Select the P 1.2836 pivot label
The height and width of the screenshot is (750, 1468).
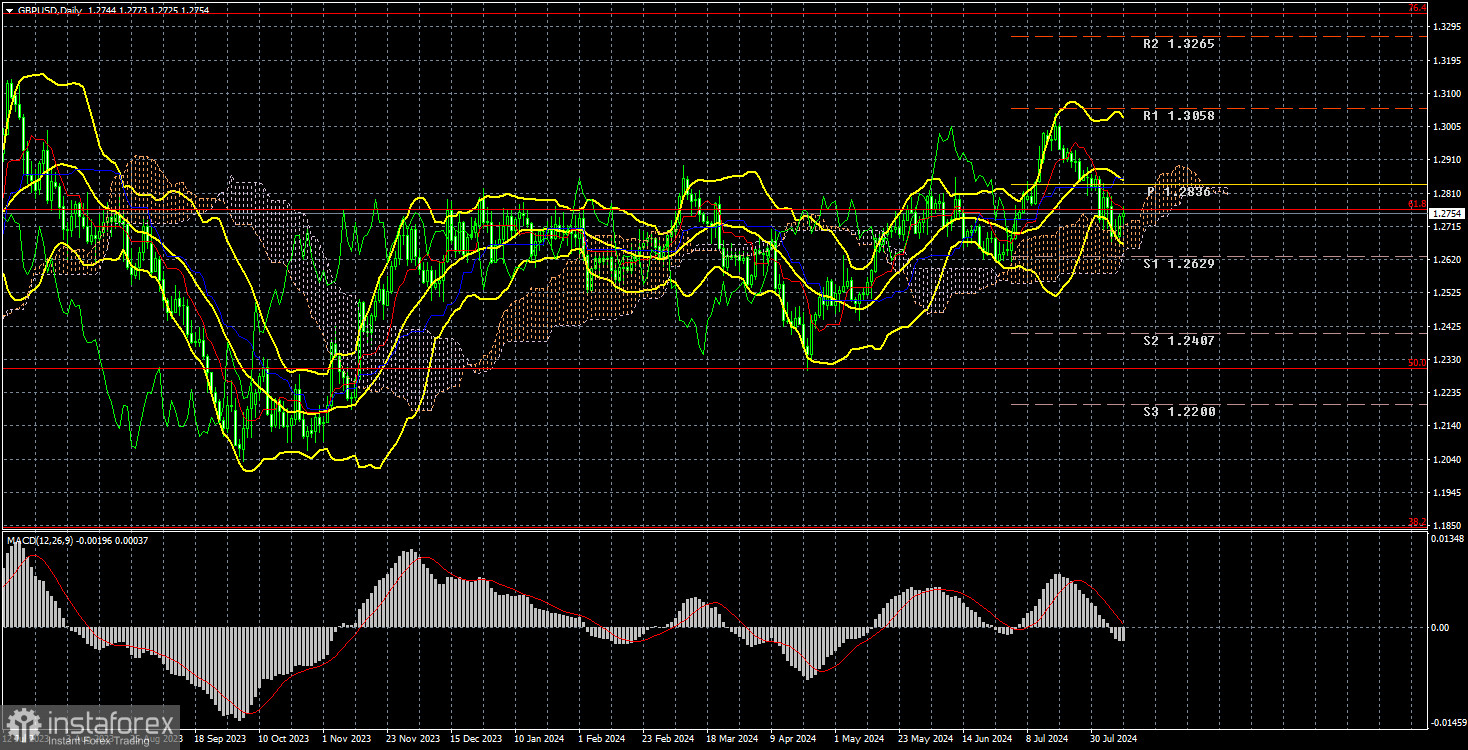click(x=1179, y=191)
